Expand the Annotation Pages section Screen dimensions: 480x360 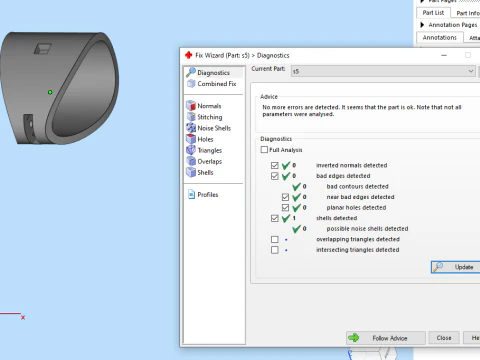pos(422,25)
